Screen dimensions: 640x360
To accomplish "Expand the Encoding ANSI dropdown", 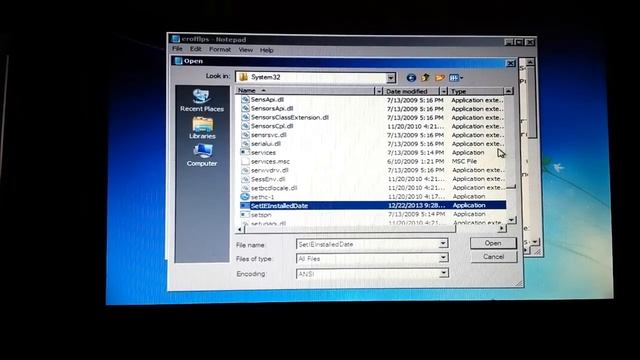I will (x=444, y=273).
